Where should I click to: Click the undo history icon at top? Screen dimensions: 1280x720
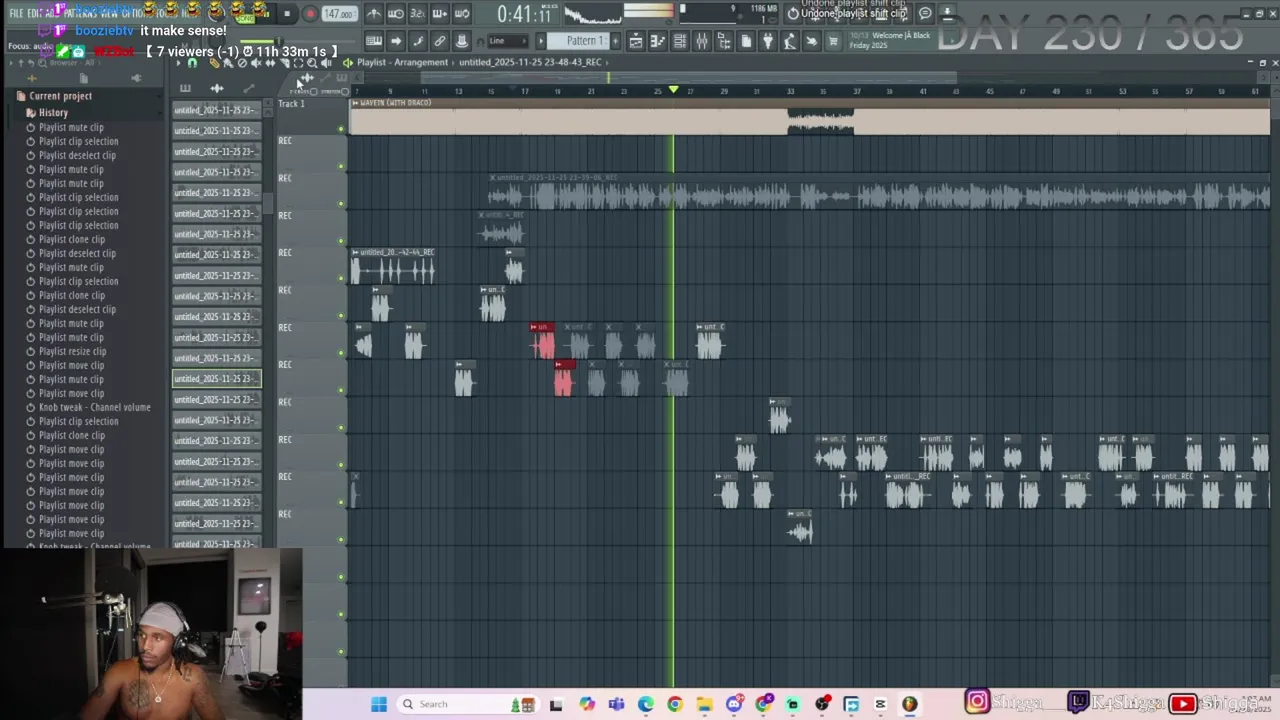pyautogui.click(x=792, y=13)
